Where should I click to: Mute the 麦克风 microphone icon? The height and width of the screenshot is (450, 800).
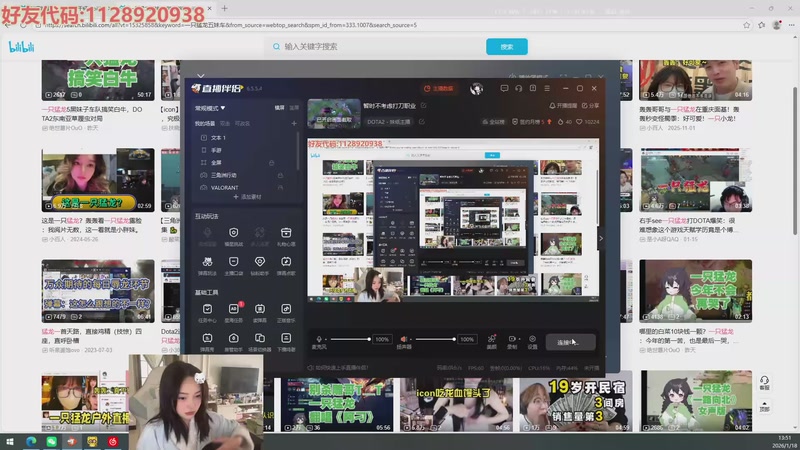pos(319,339)
